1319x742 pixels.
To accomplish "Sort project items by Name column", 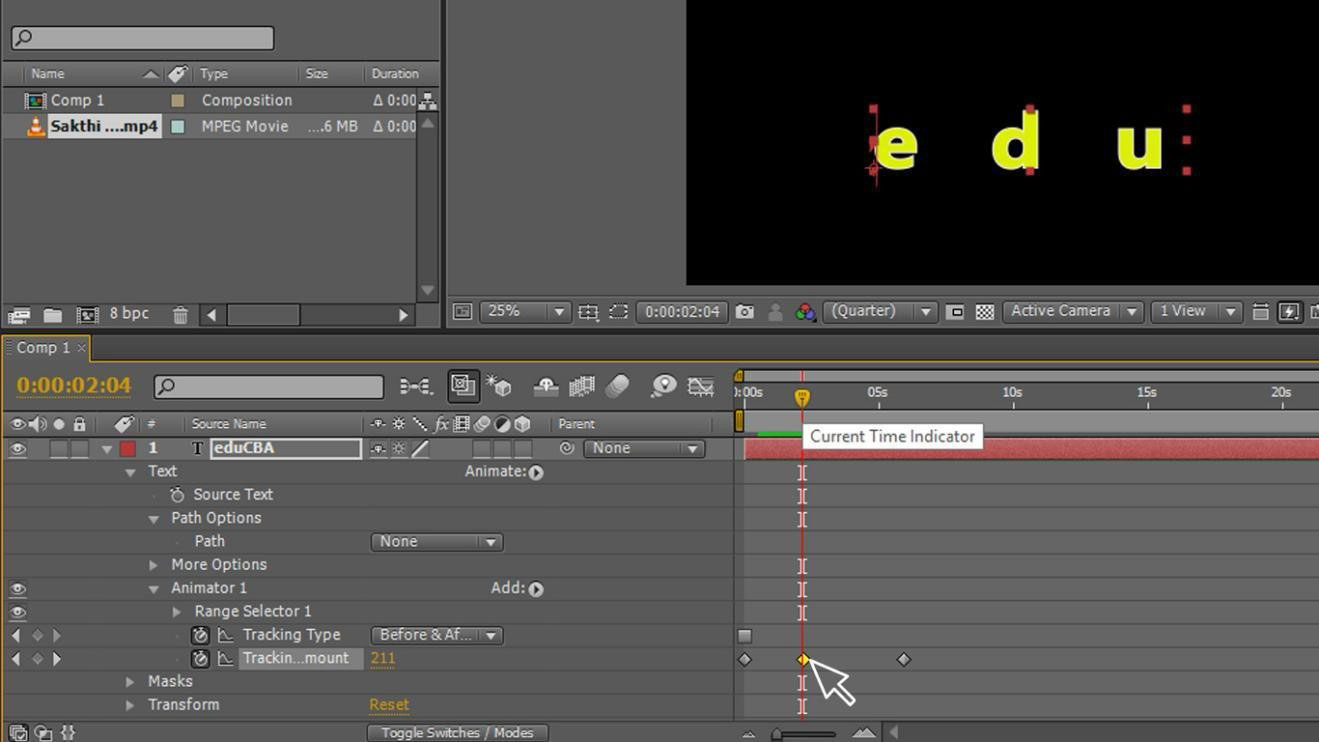I will pyautogui.click(x=47, y=74).
